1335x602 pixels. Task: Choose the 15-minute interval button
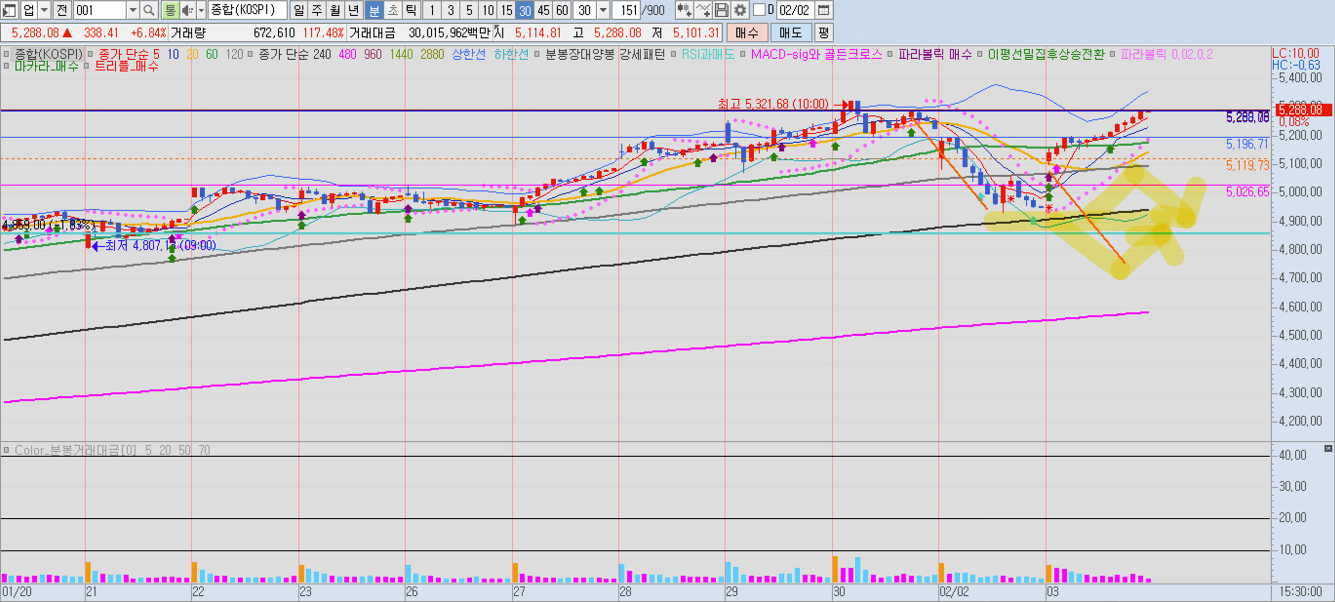click(x=506, y=10)
